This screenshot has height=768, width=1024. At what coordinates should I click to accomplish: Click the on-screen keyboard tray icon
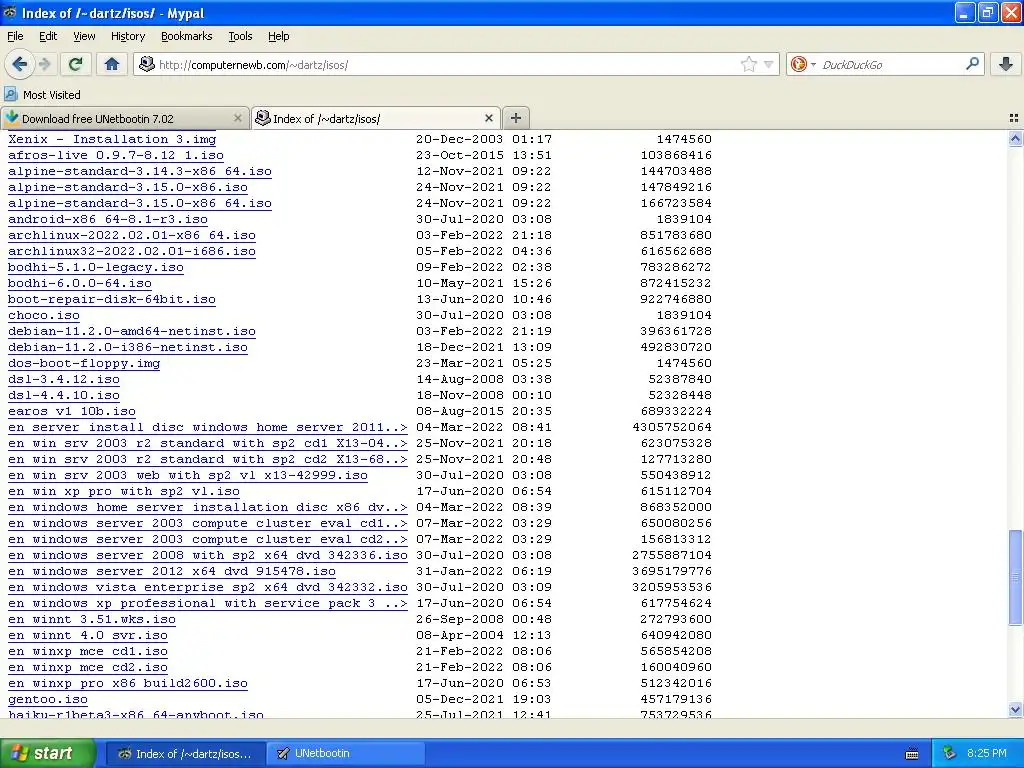[x=912, y=754]
